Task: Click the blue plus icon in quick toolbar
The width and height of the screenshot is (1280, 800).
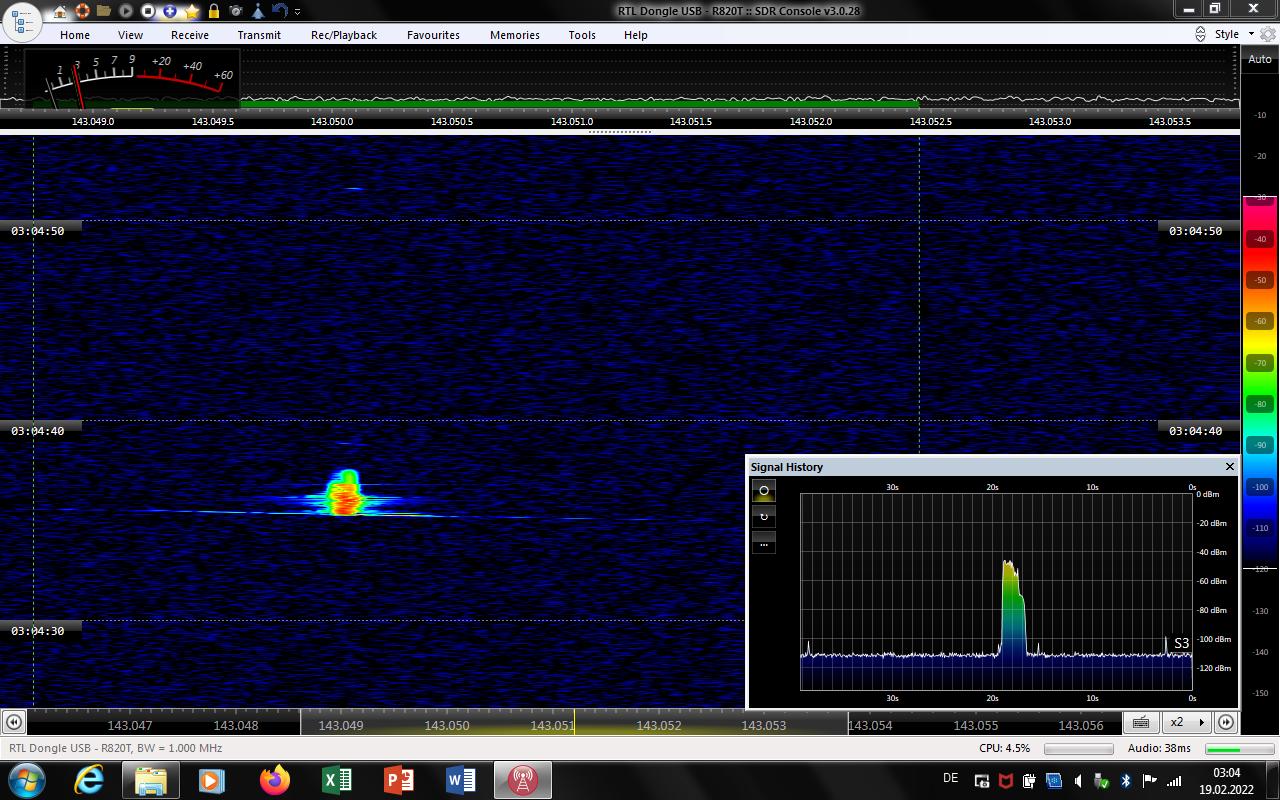Action: (x=170, y=11)
